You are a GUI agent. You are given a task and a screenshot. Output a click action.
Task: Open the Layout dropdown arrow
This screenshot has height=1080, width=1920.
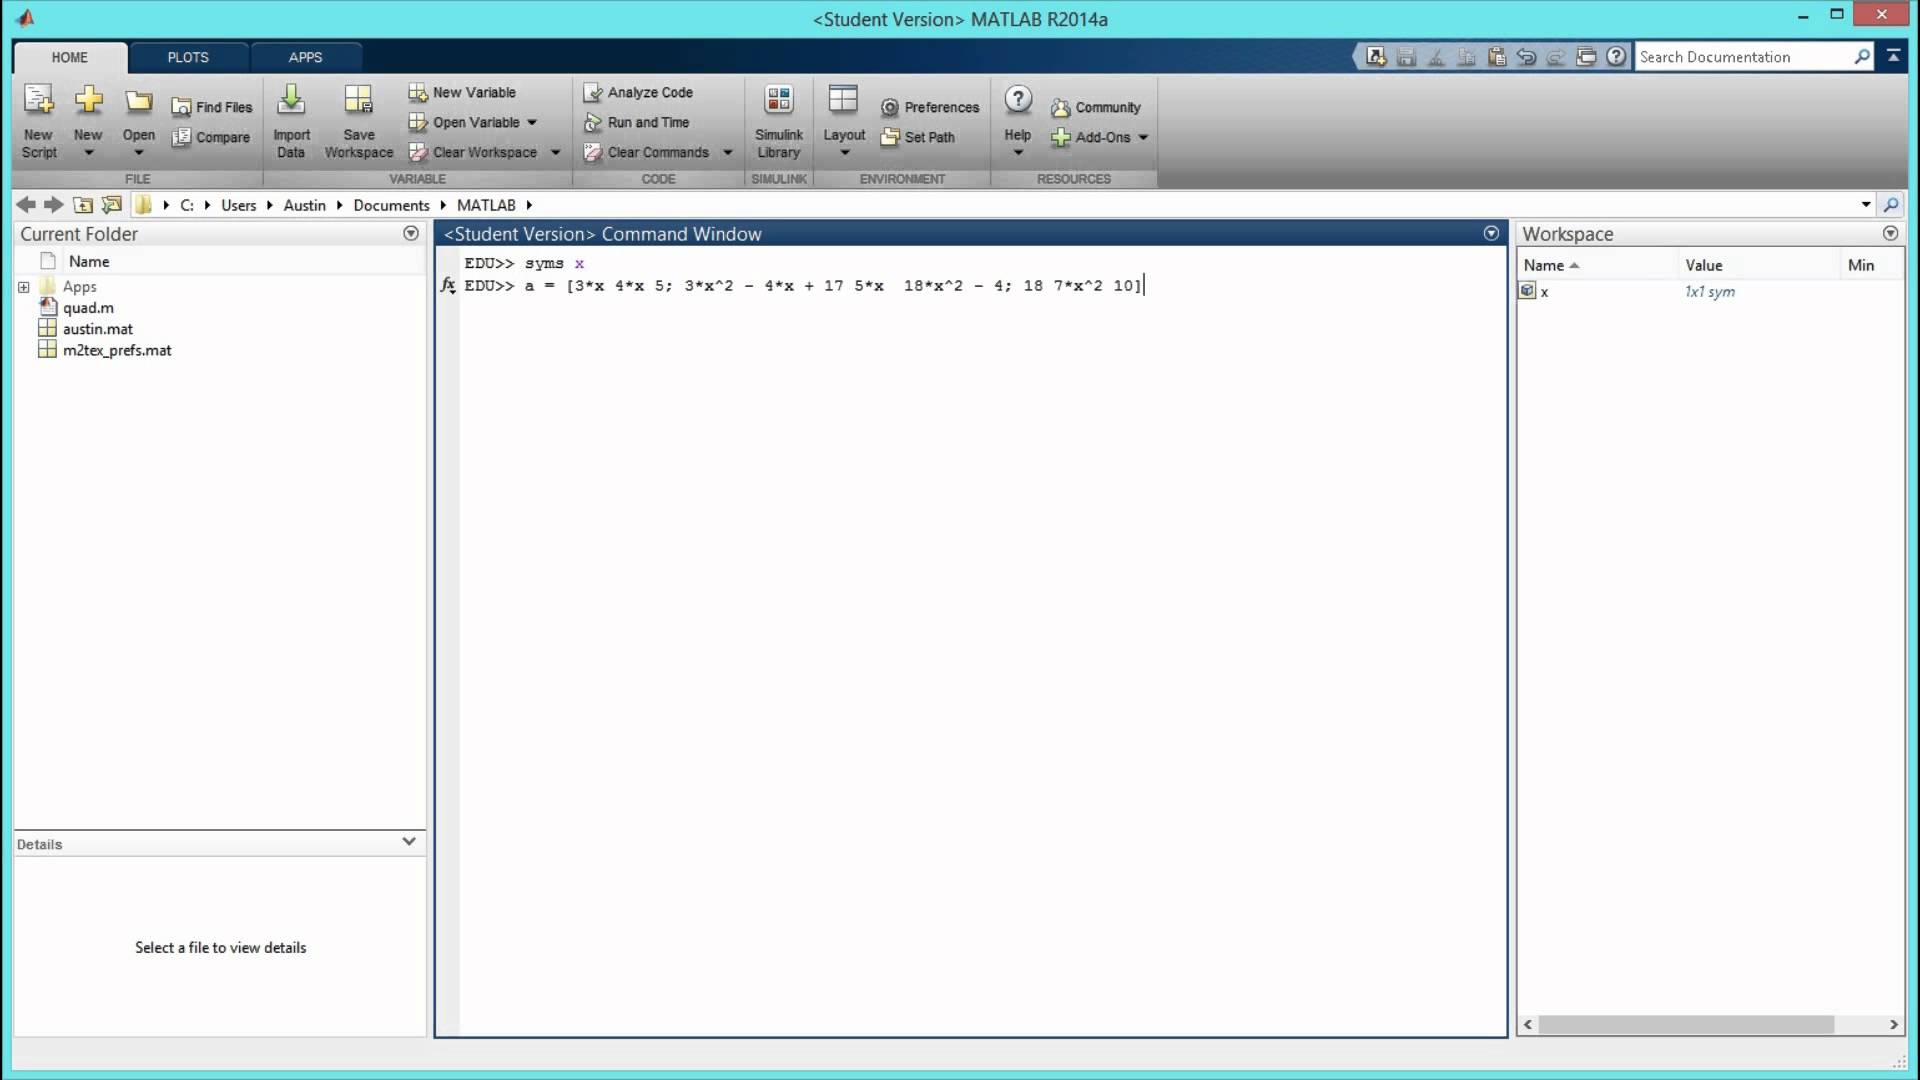[844, 153]
